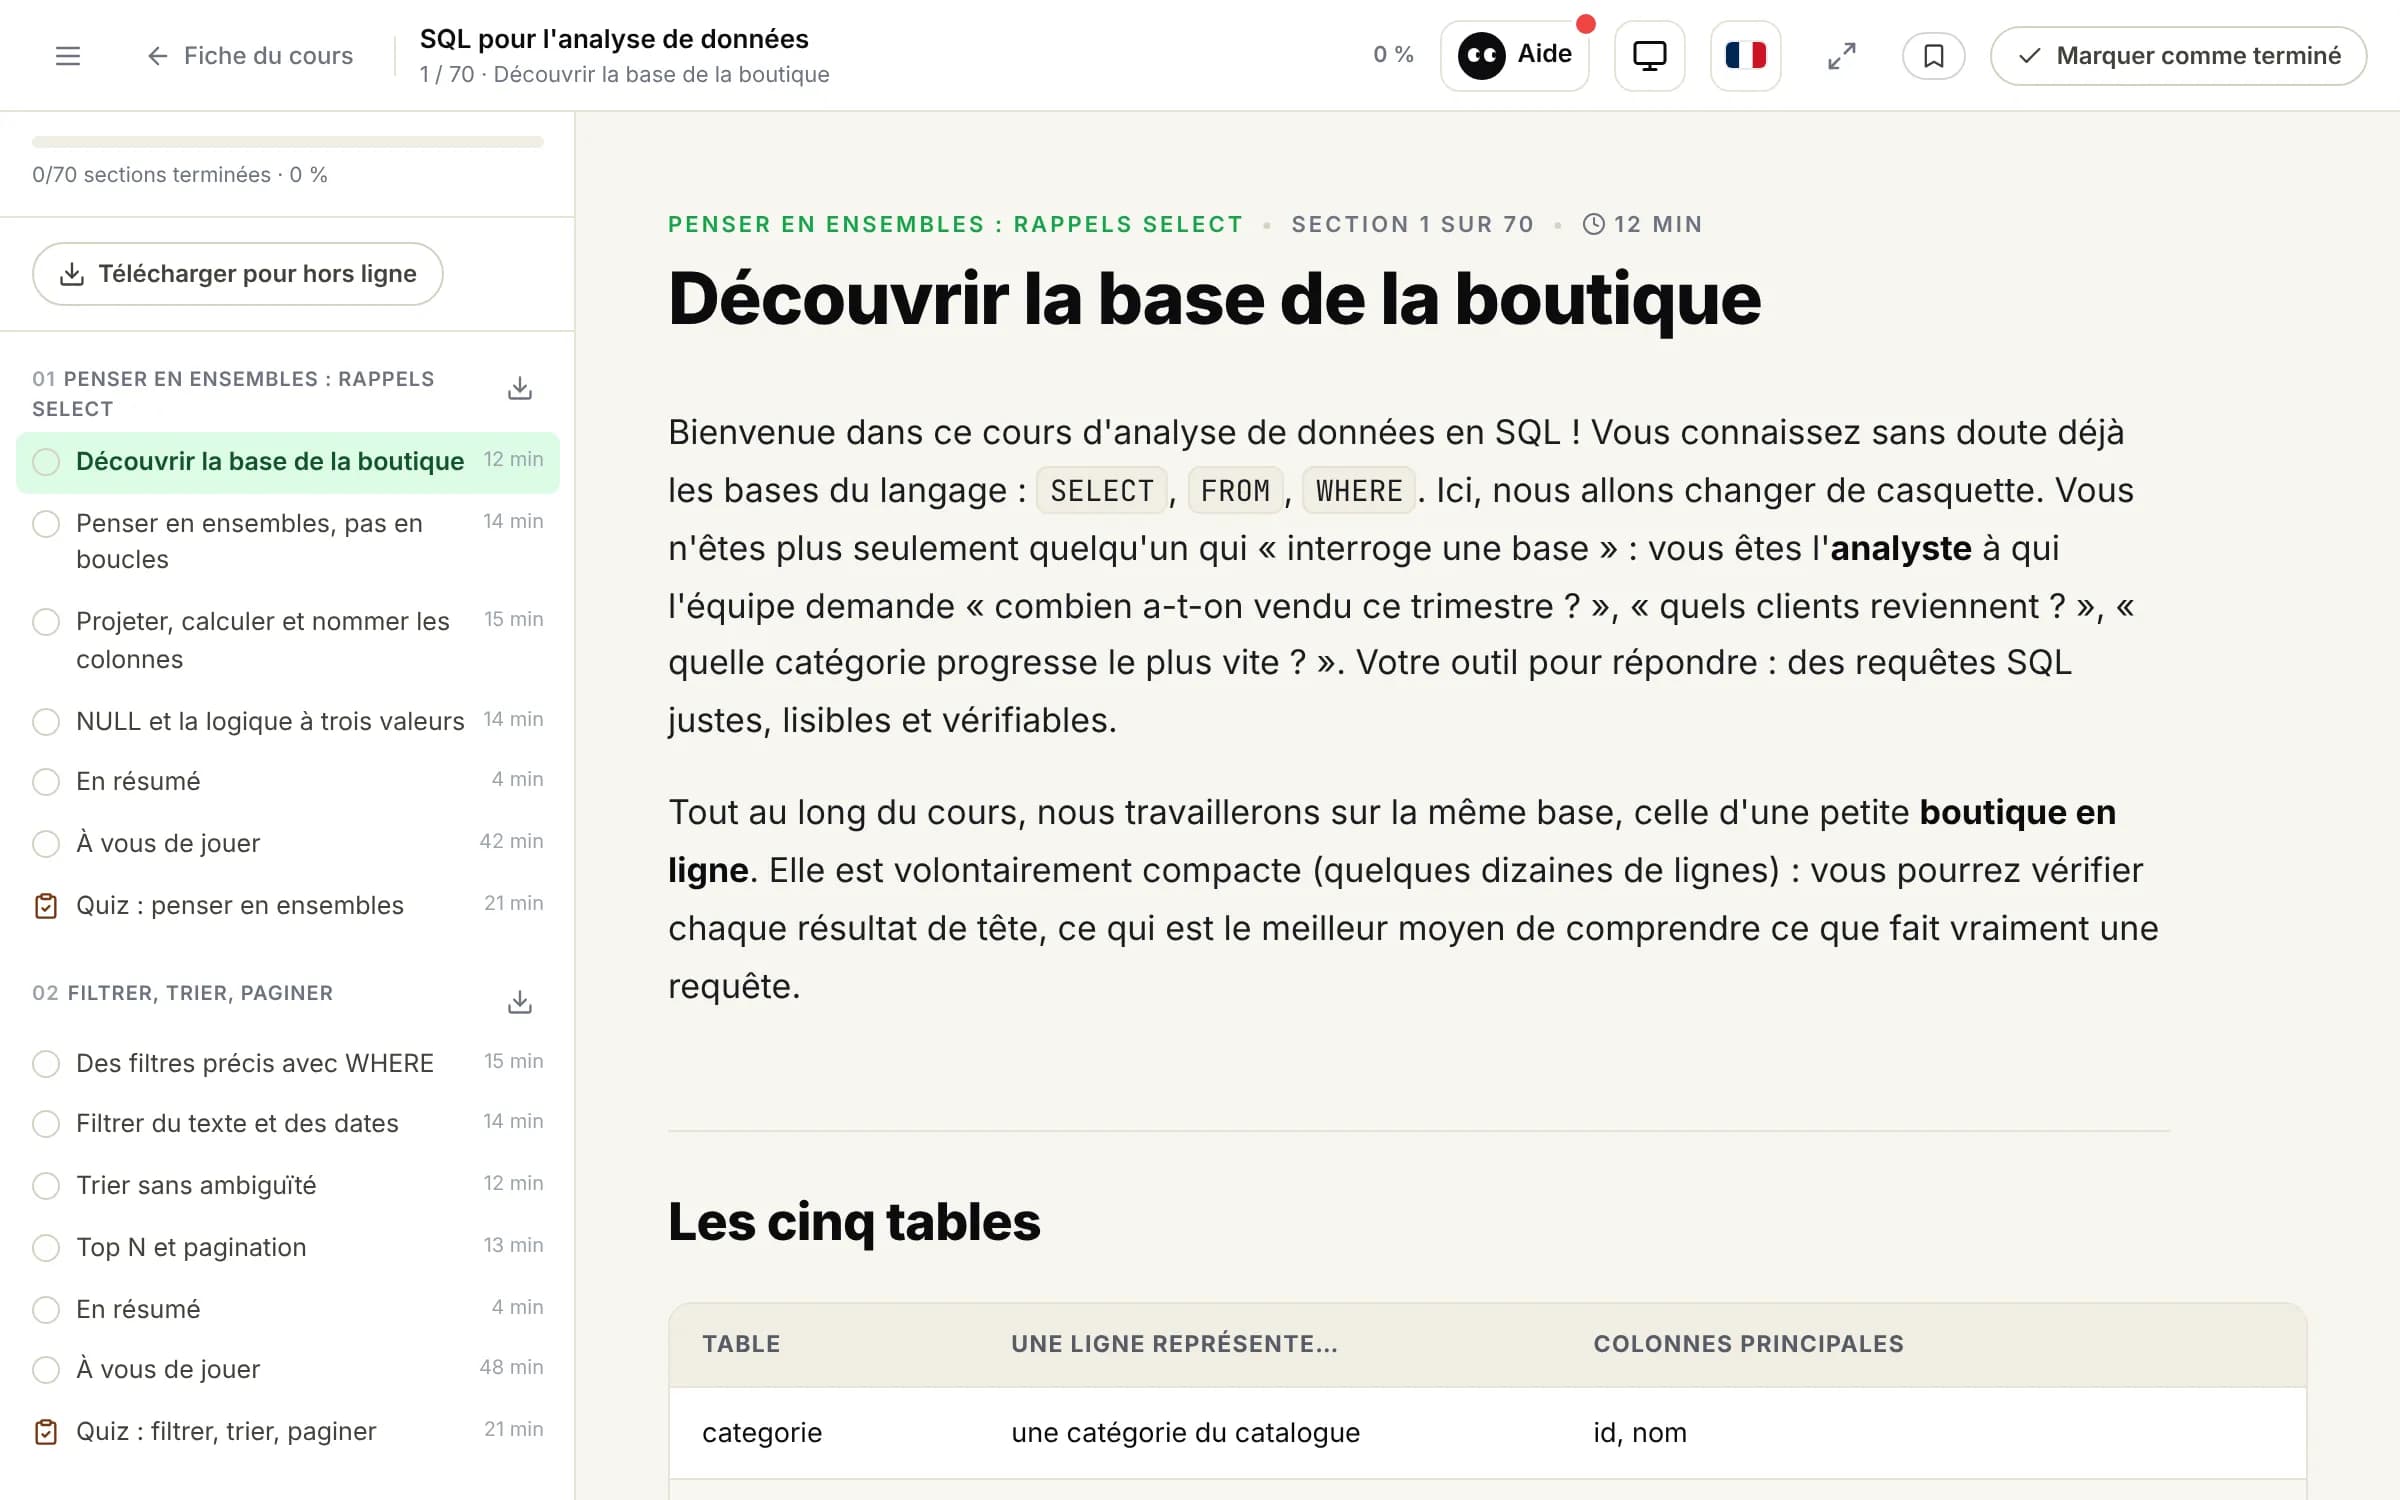The height and width of the screenshot is (1500, 2400).
Task: Toggle completion circle for Découvrir la base
Action: point(46,462)
